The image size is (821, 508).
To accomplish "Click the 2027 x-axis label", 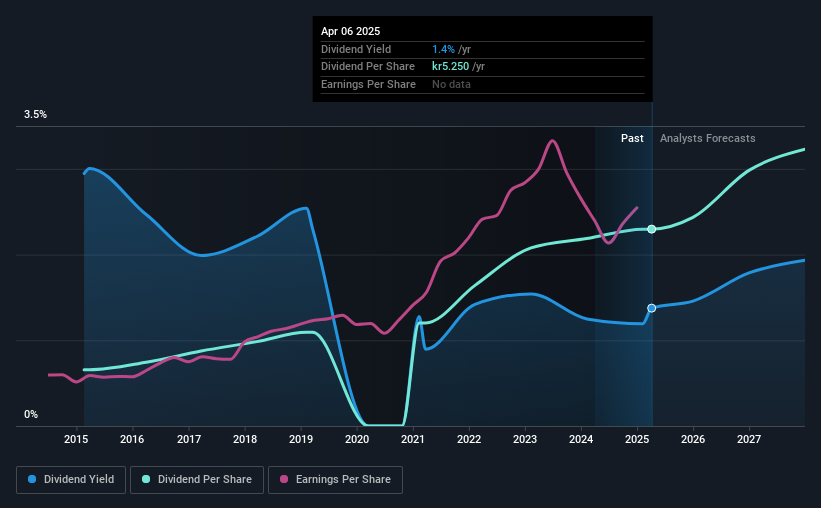I will tap(749, 439).
